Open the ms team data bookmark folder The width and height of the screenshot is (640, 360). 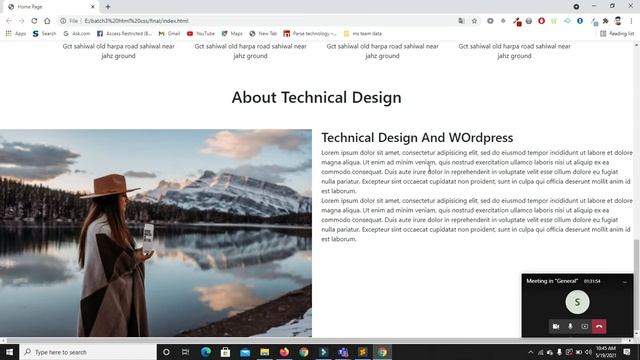363,33
